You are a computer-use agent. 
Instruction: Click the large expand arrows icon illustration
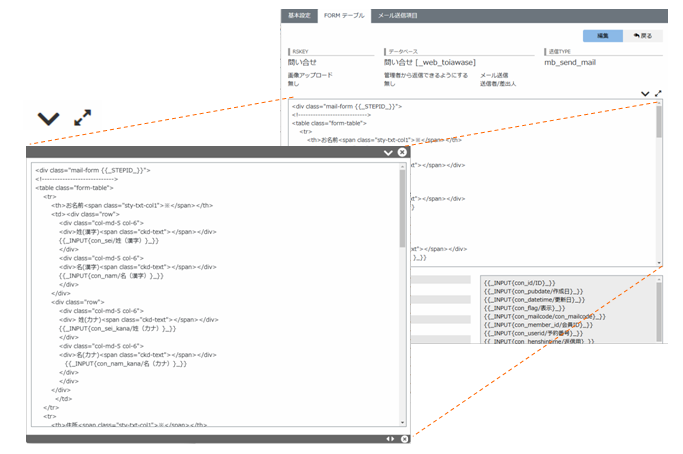83,118
